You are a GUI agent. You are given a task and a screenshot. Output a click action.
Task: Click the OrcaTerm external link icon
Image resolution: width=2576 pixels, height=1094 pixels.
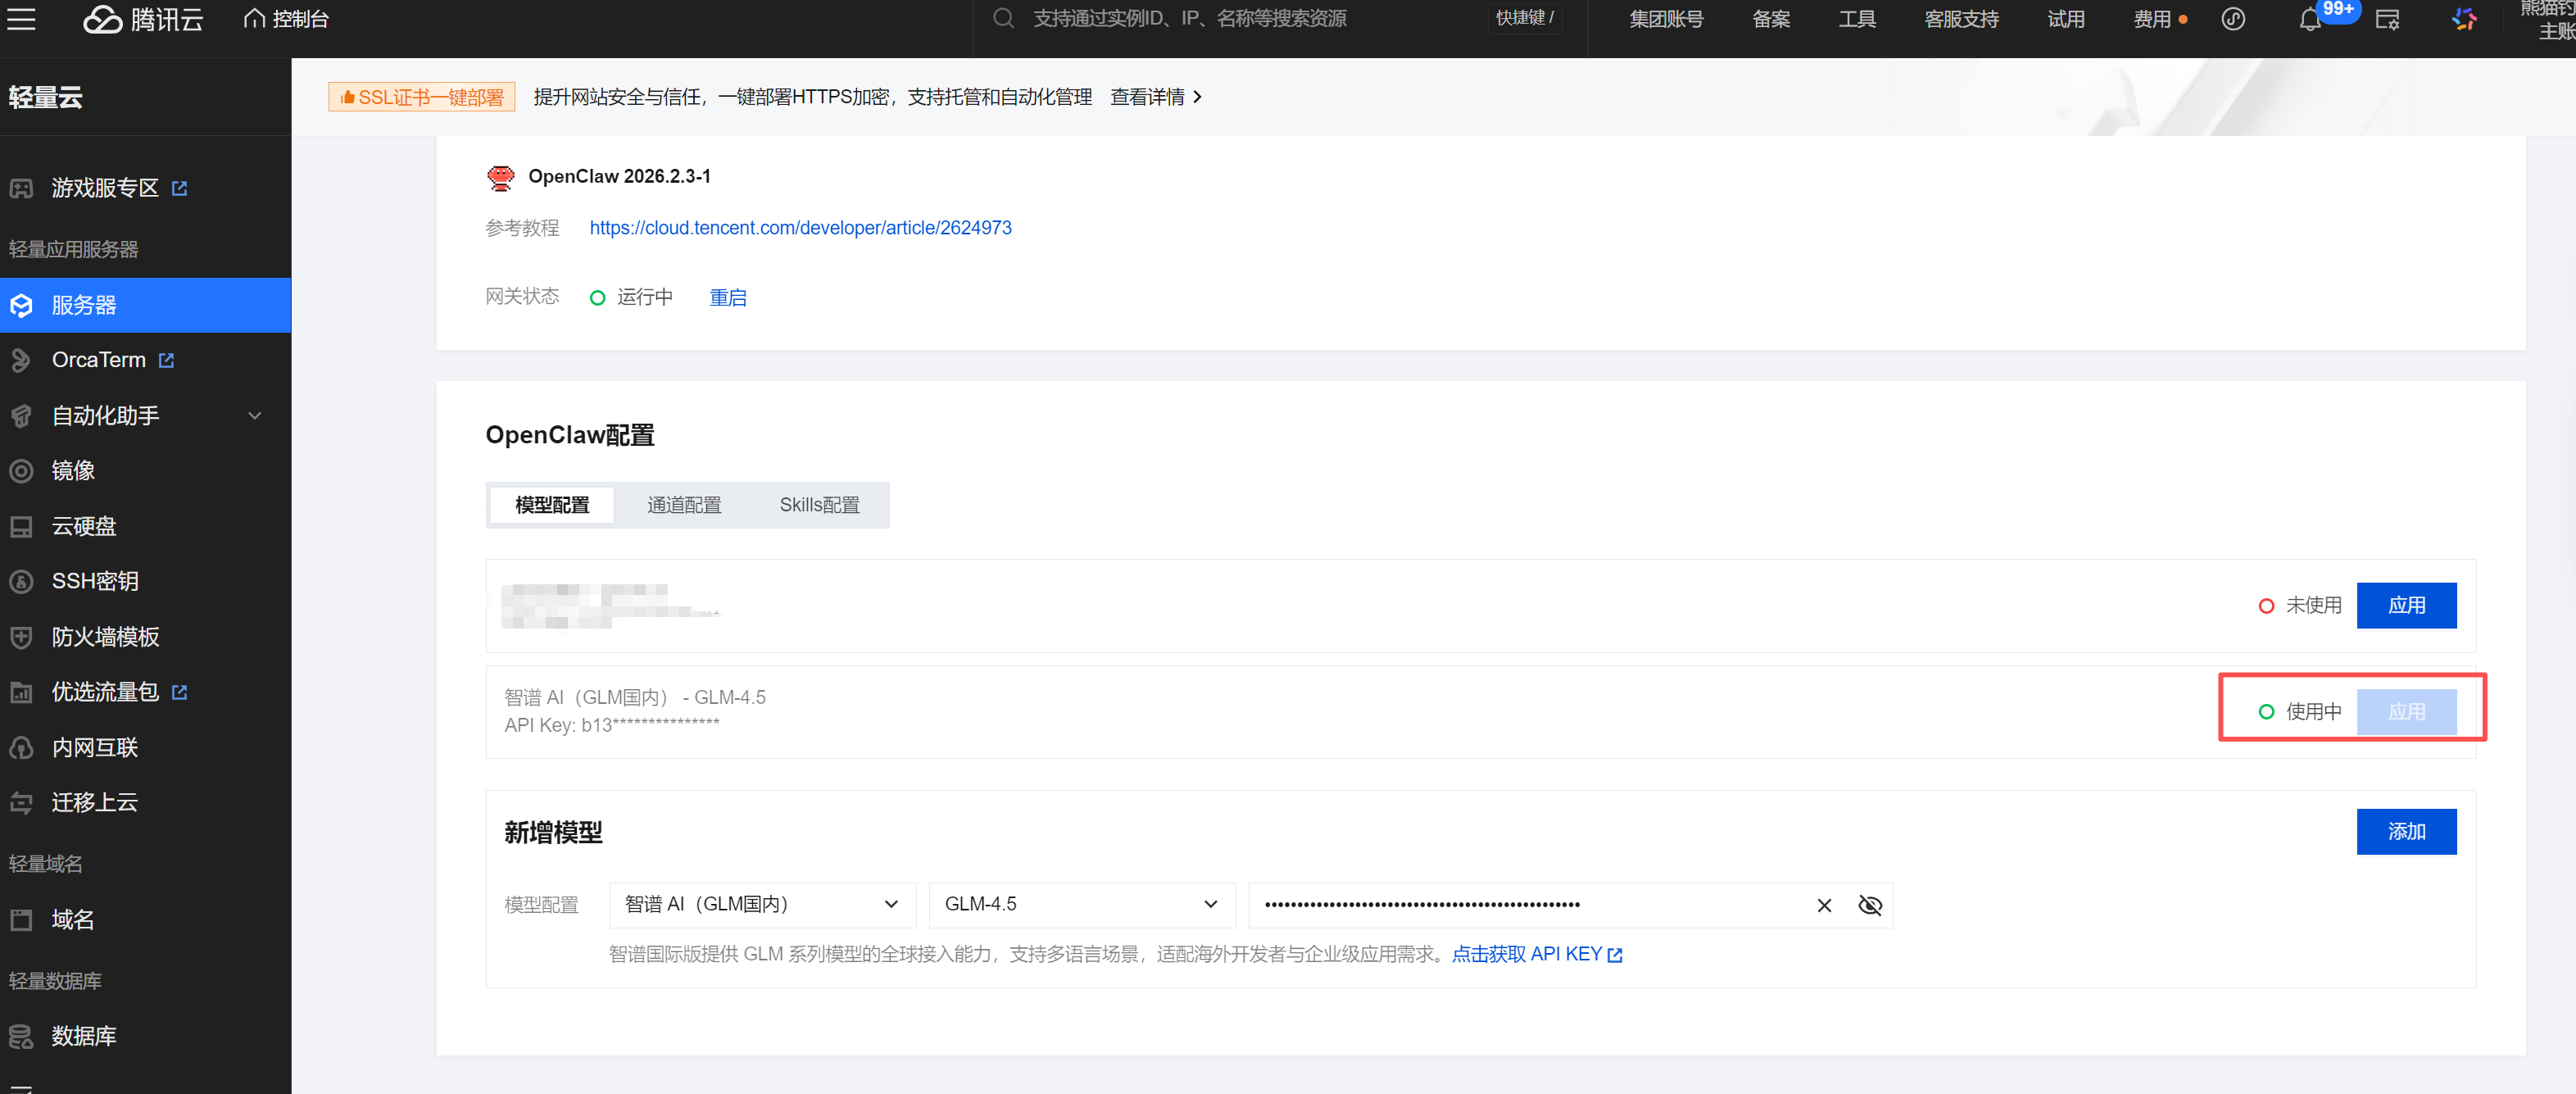[x=167, y=360]
